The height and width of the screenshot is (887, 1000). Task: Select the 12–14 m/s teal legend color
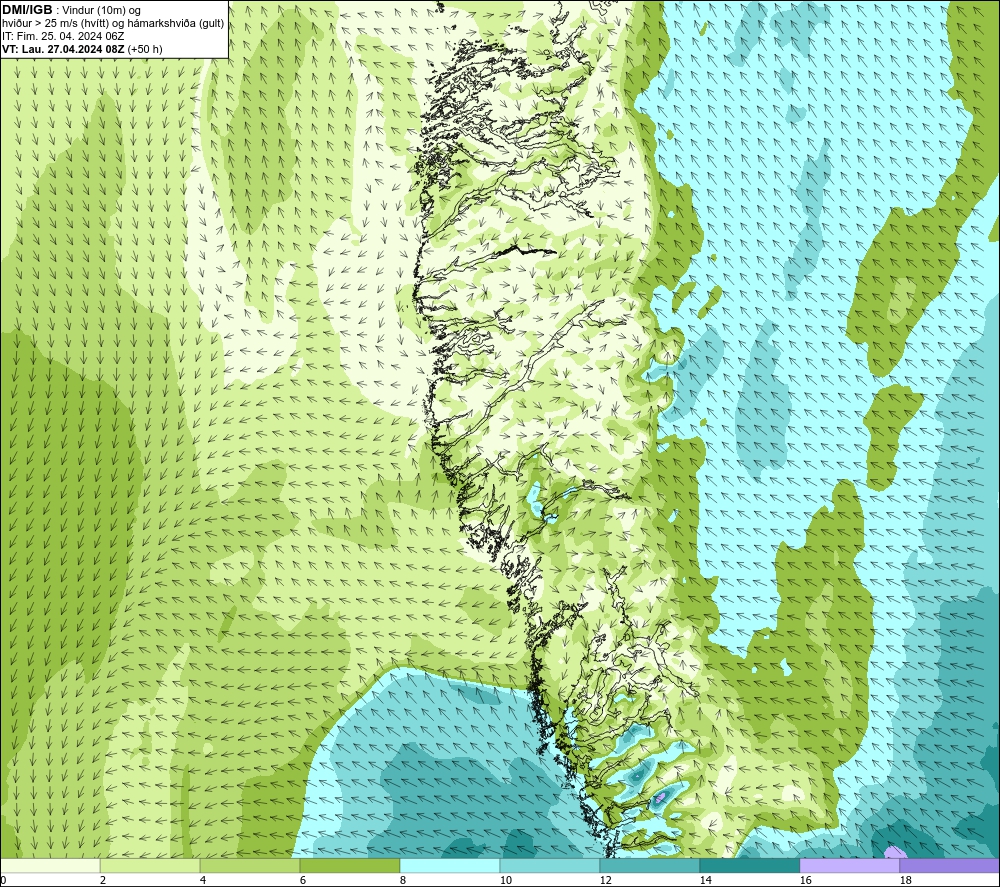649,866
